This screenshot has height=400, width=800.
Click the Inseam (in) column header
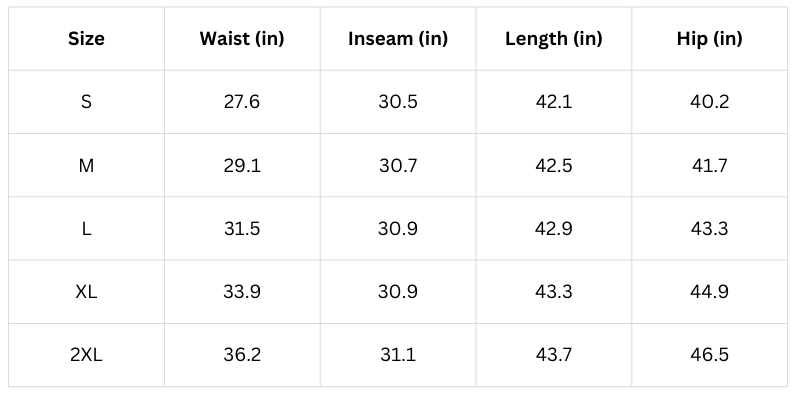click(398, 39)
